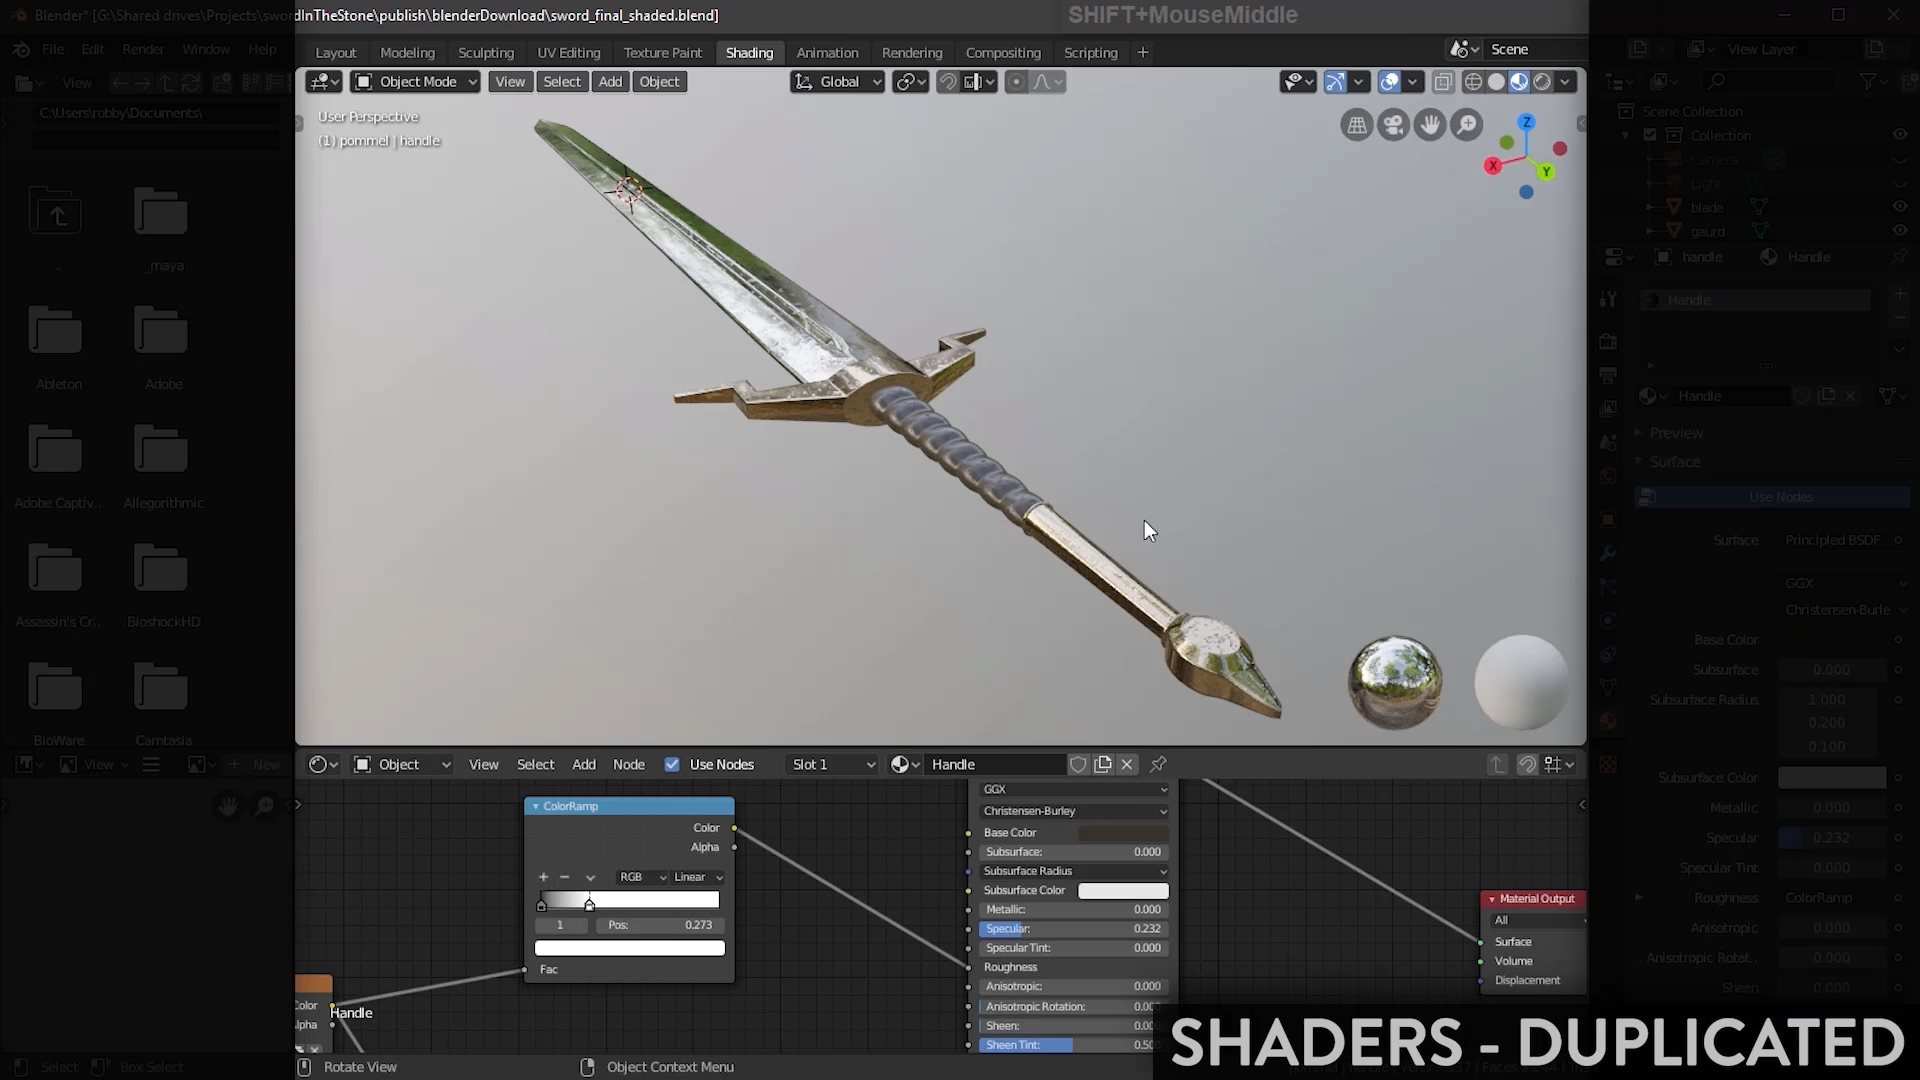Image resolution: width=1920 pixels, height=1080 pixels.
Task: Uncheck the Use Nodes checkbox
Action: pyautogui.click(x=672, y=764)
